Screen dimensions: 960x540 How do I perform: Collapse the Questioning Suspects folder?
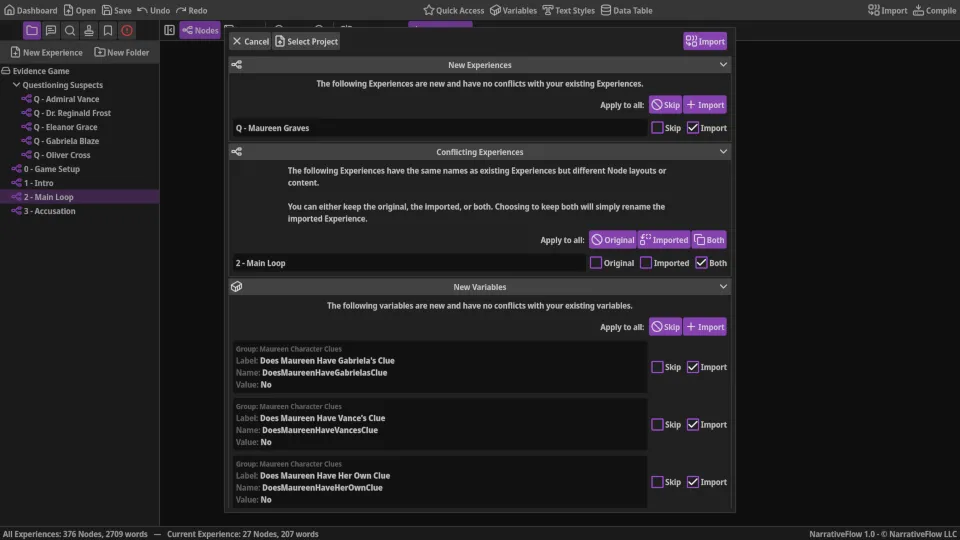(17, 85)
